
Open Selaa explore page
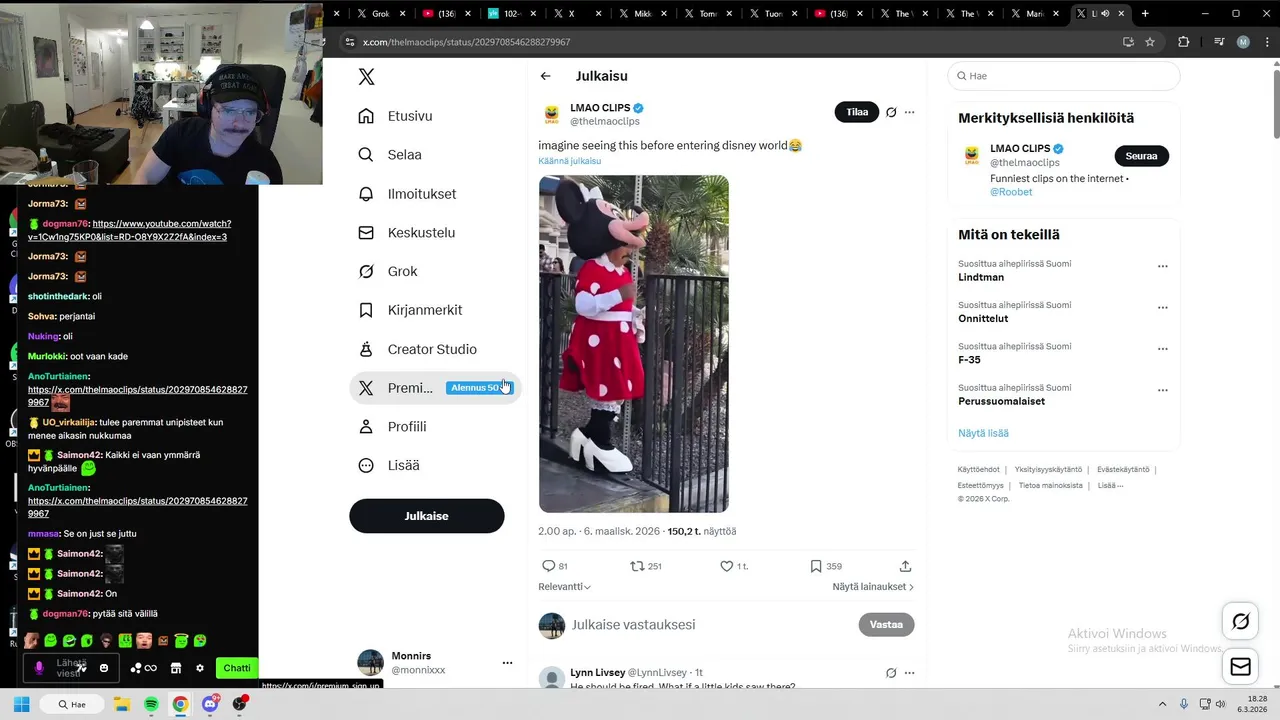point(390,155)
